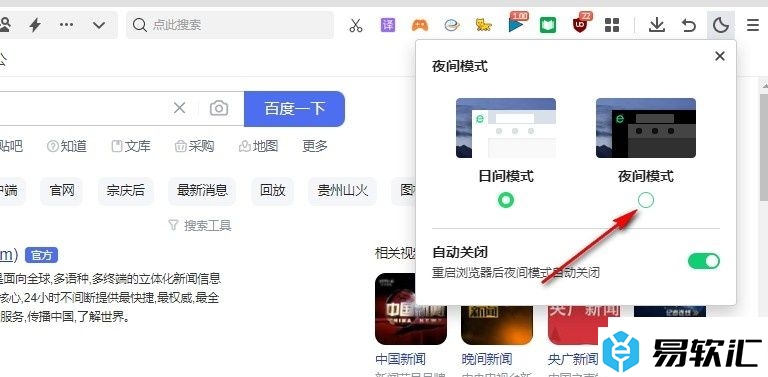Screen dimensions: 768x377
Task: Open the 中国新闻 video thumbnail
Action: [410, 309]
